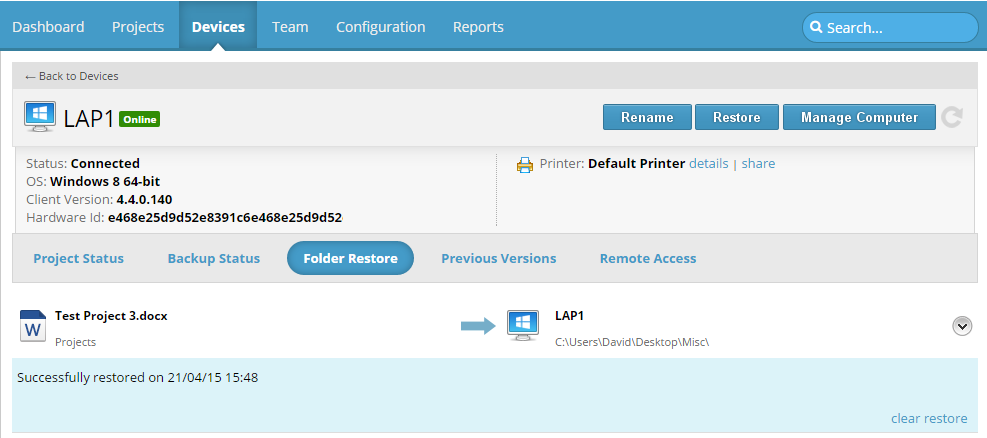
Task: Click the Manage Computer button
Action: tap(859, 117)
